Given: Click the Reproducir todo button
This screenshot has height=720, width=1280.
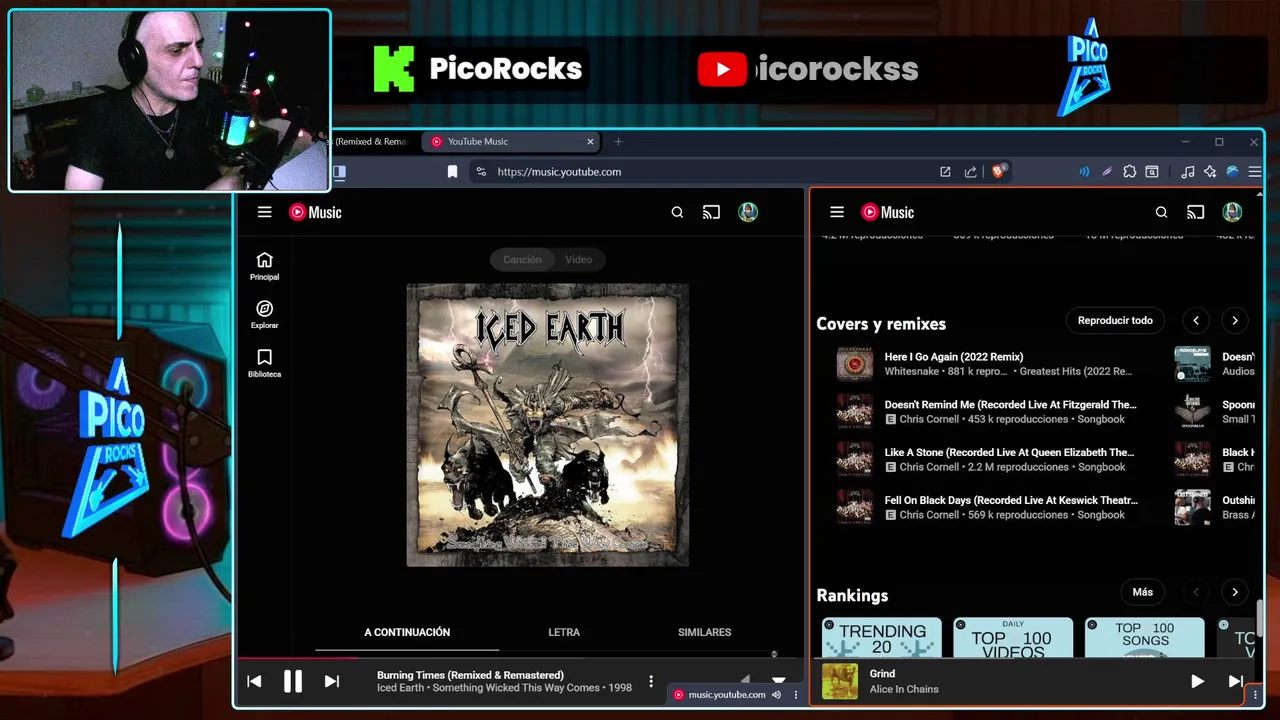Looking at the screenshot, I should pyautogui.click(x=1115, y=320).
